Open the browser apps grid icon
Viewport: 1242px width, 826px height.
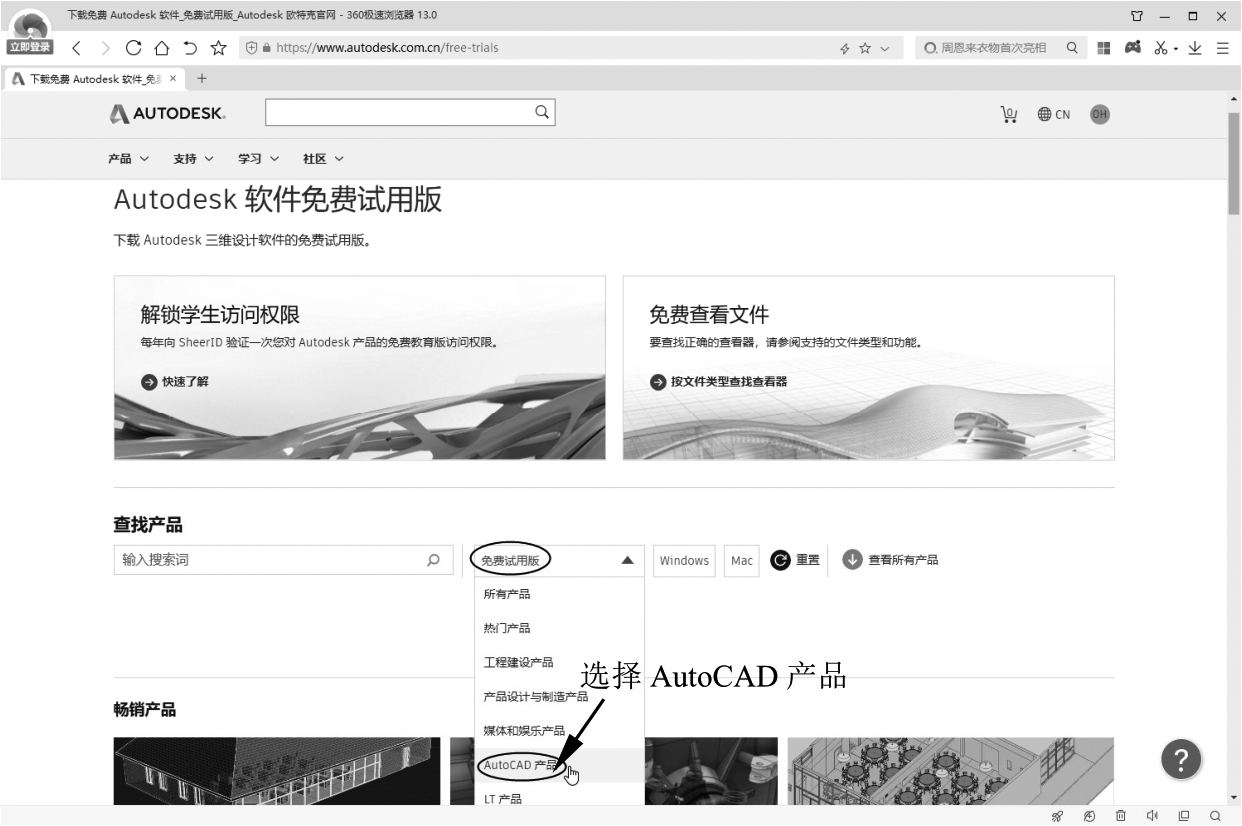(x=1103, y=47)
